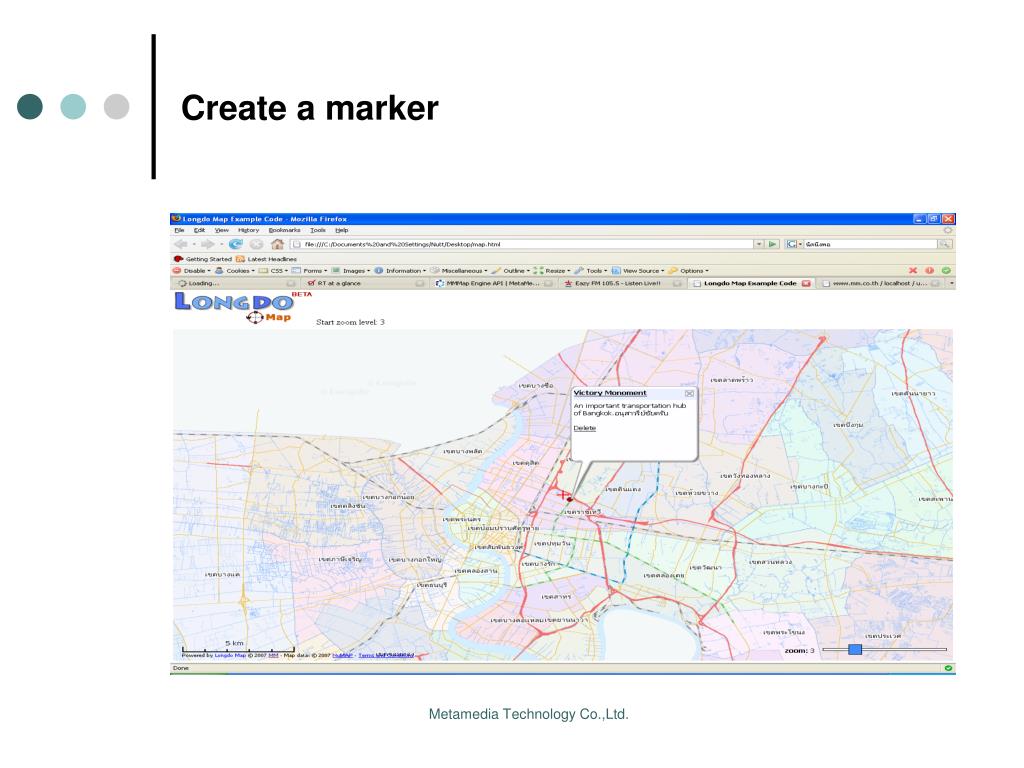Click the Victory Monument popup title

click(x=610, y=393)
